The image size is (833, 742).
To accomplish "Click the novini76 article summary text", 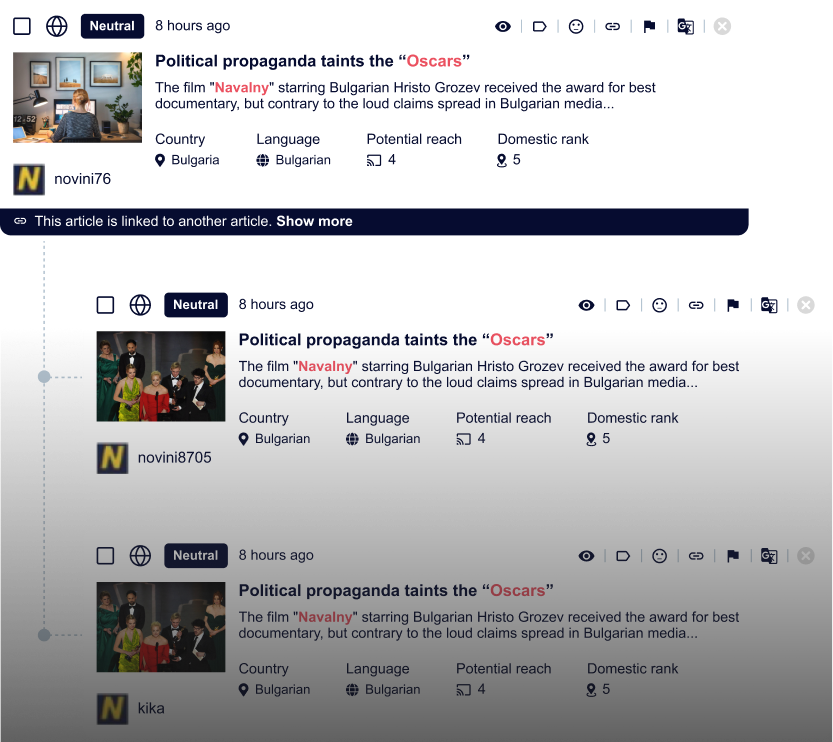I will [x=405, y=96].
